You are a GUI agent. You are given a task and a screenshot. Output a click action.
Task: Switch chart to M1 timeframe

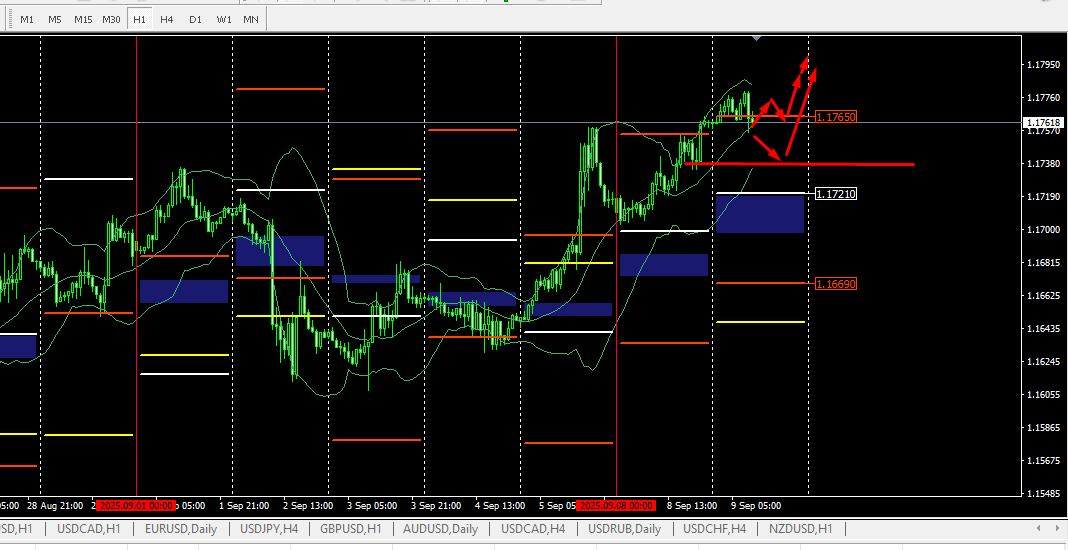(x=27, y=19)
